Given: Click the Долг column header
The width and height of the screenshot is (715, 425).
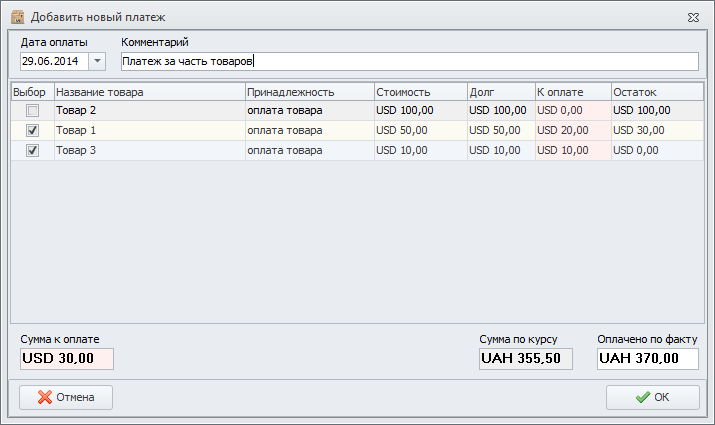Looking at the screenshot, I should coord(500,92).
